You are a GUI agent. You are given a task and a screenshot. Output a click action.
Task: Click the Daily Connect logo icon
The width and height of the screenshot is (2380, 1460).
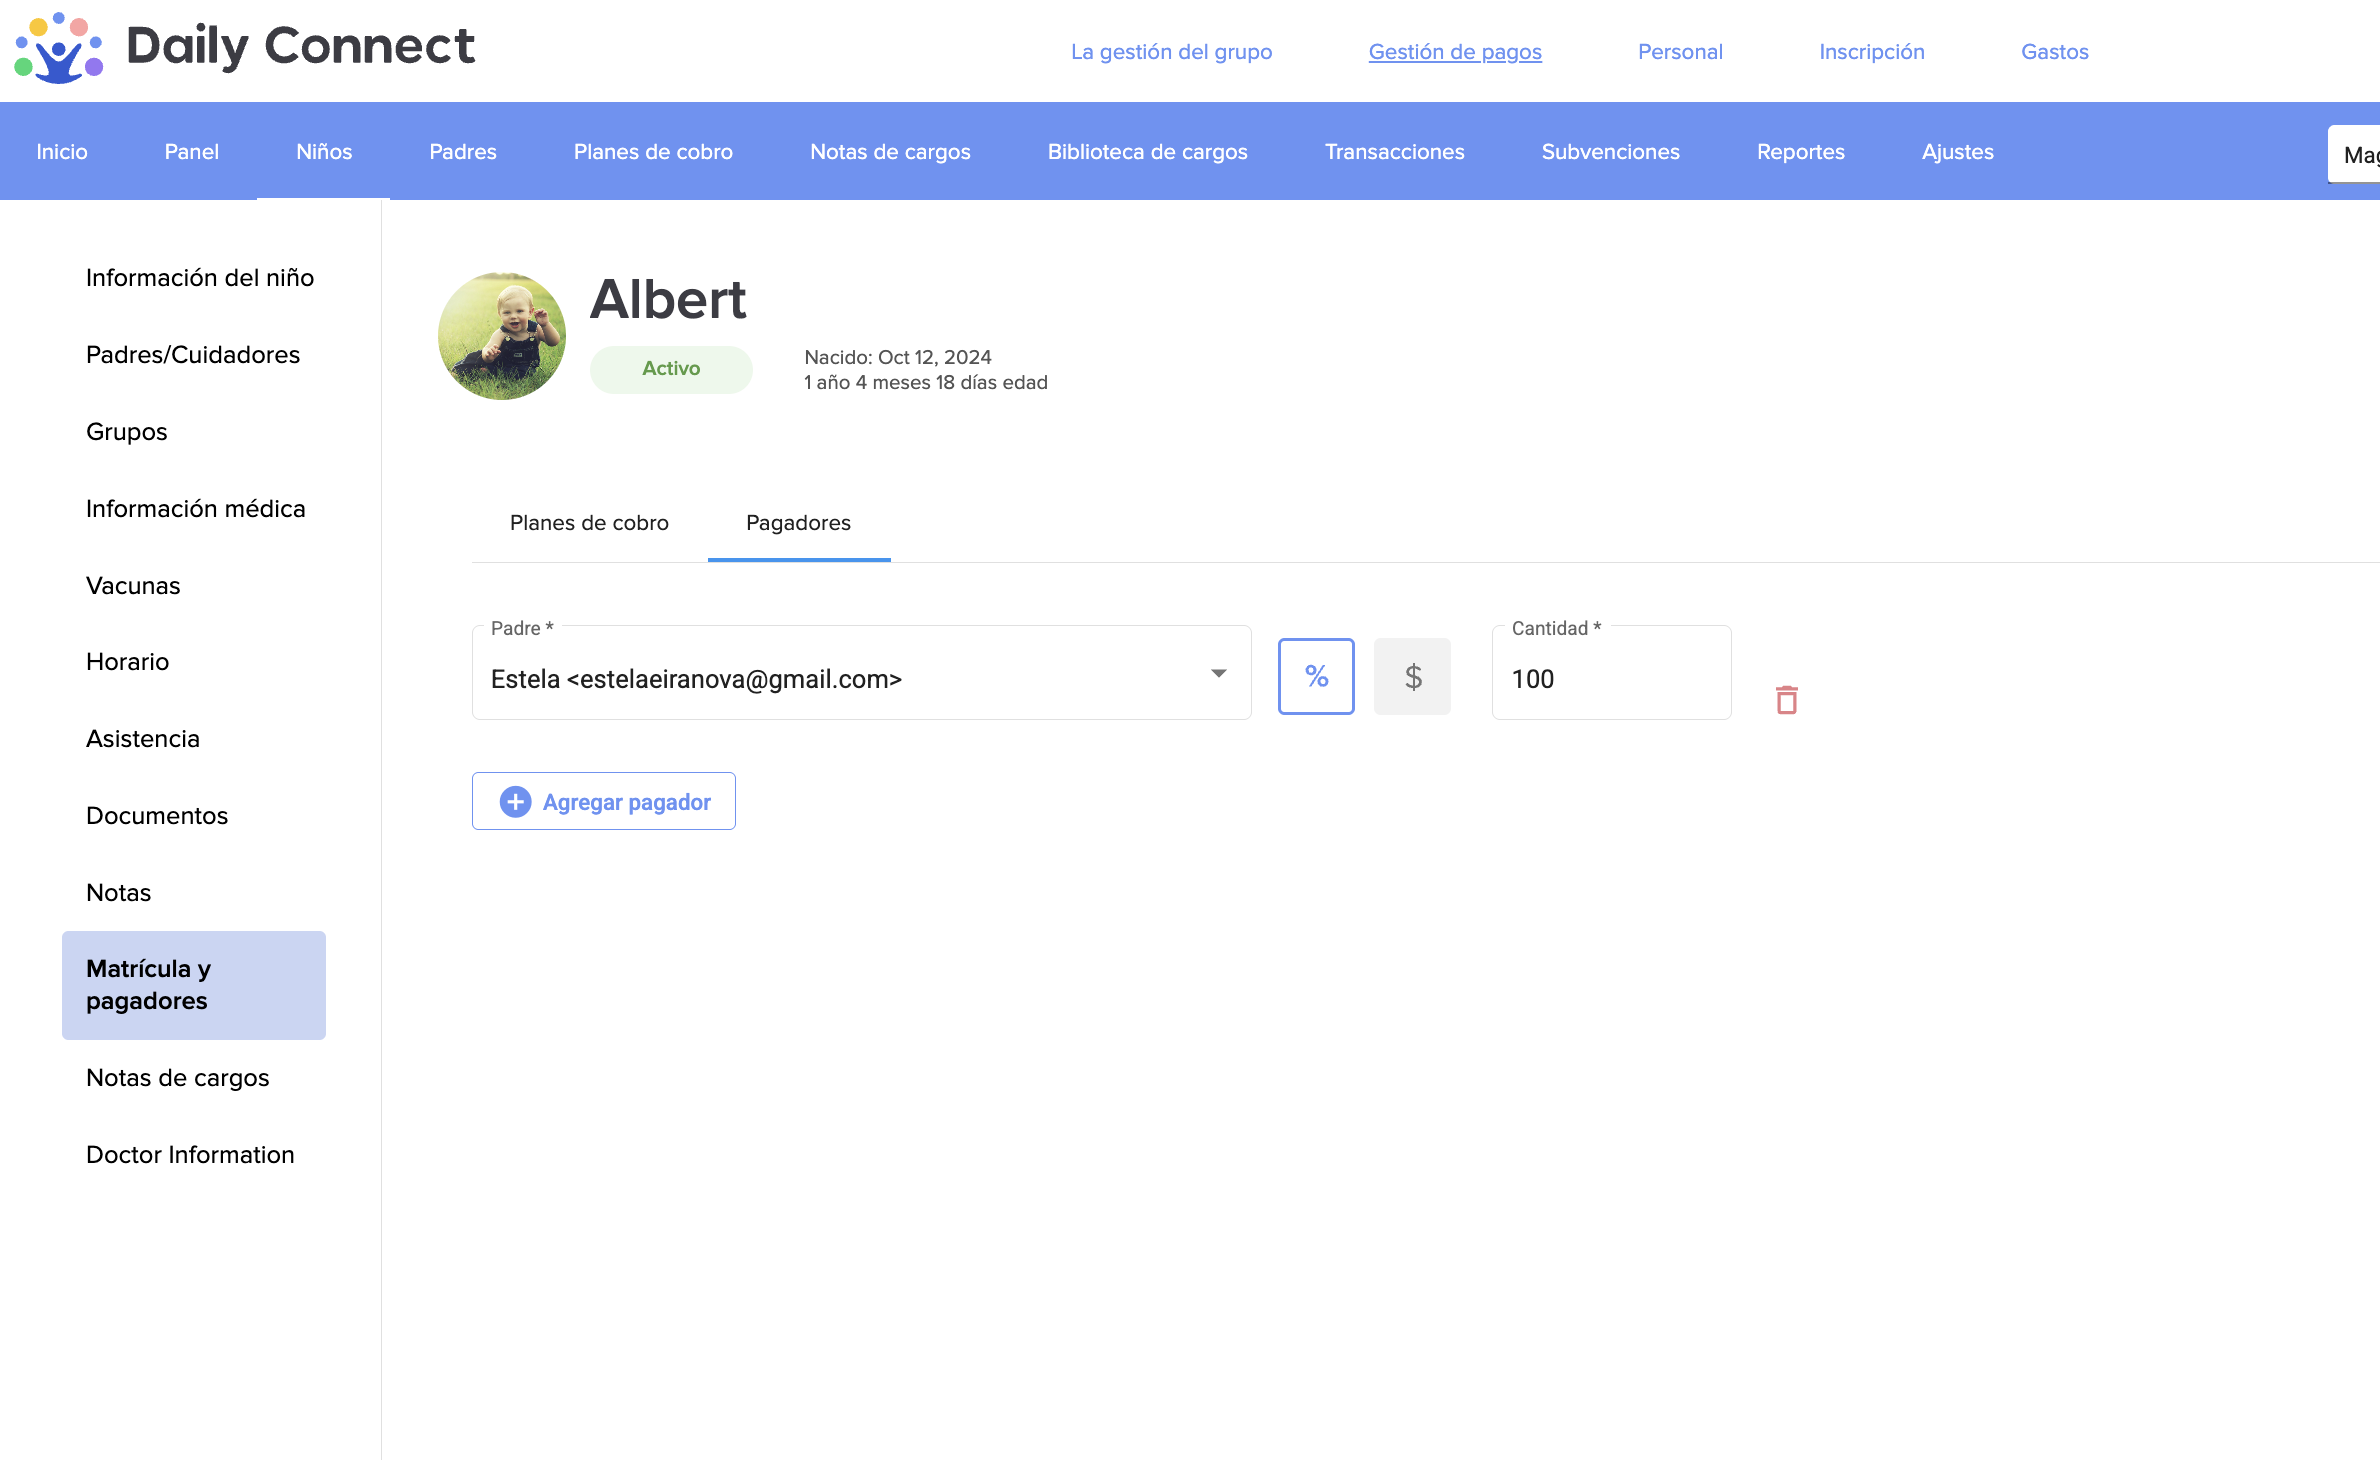pos(58,47)
